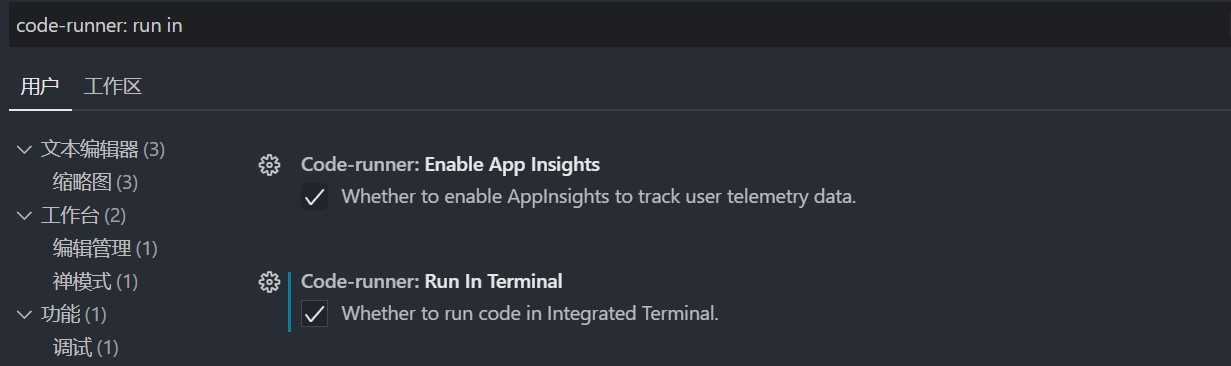Select the 文本编辑器 (3) category label
The image size is (1231, 366).
103,150
